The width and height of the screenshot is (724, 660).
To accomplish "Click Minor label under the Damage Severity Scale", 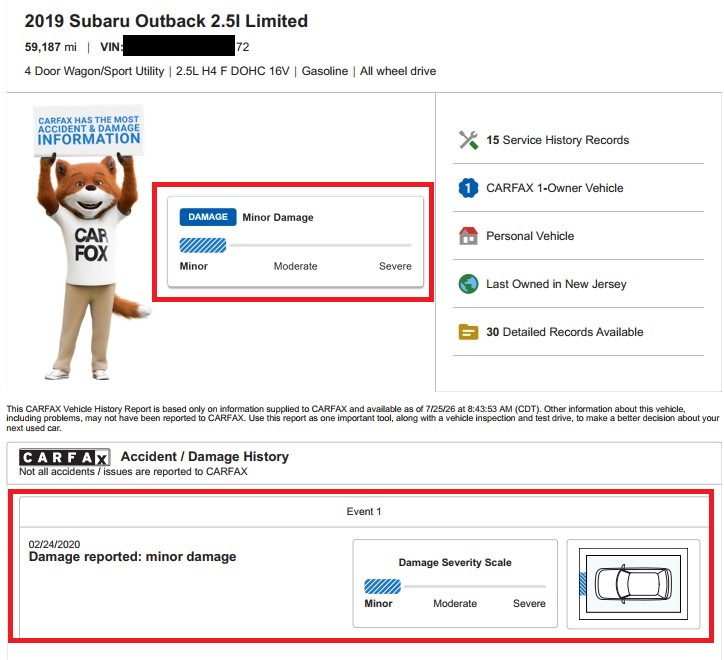I will (378, 603).
